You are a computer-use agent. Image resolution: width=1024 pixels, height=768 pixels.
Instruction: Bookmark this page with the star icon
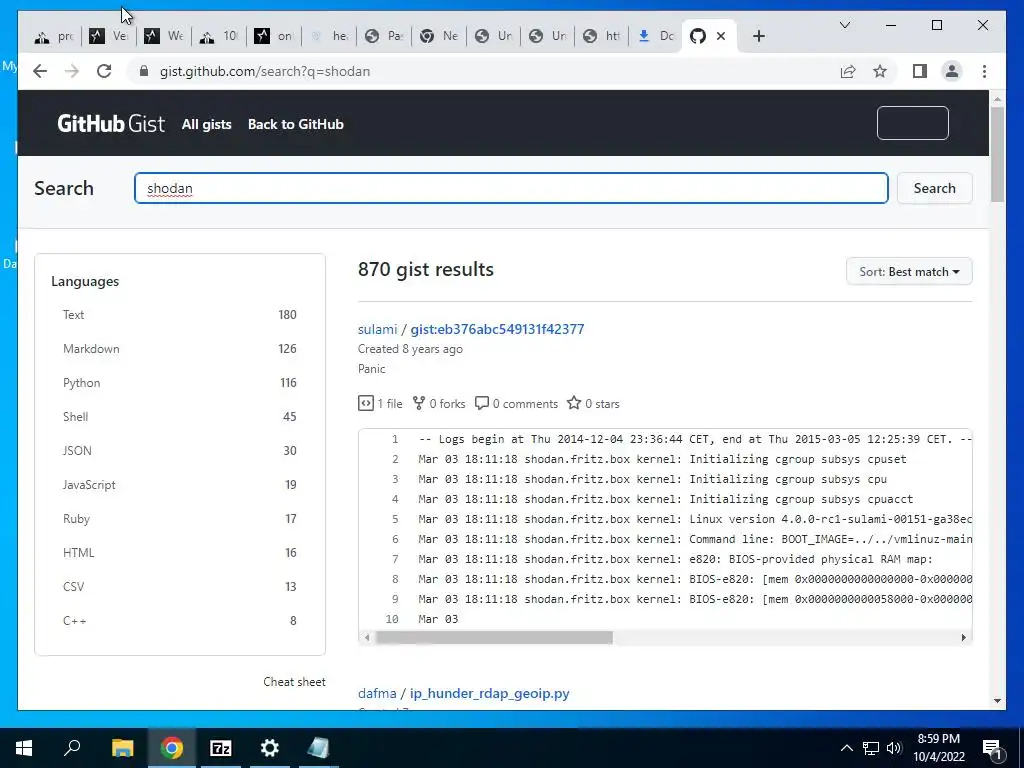(880, 71)
